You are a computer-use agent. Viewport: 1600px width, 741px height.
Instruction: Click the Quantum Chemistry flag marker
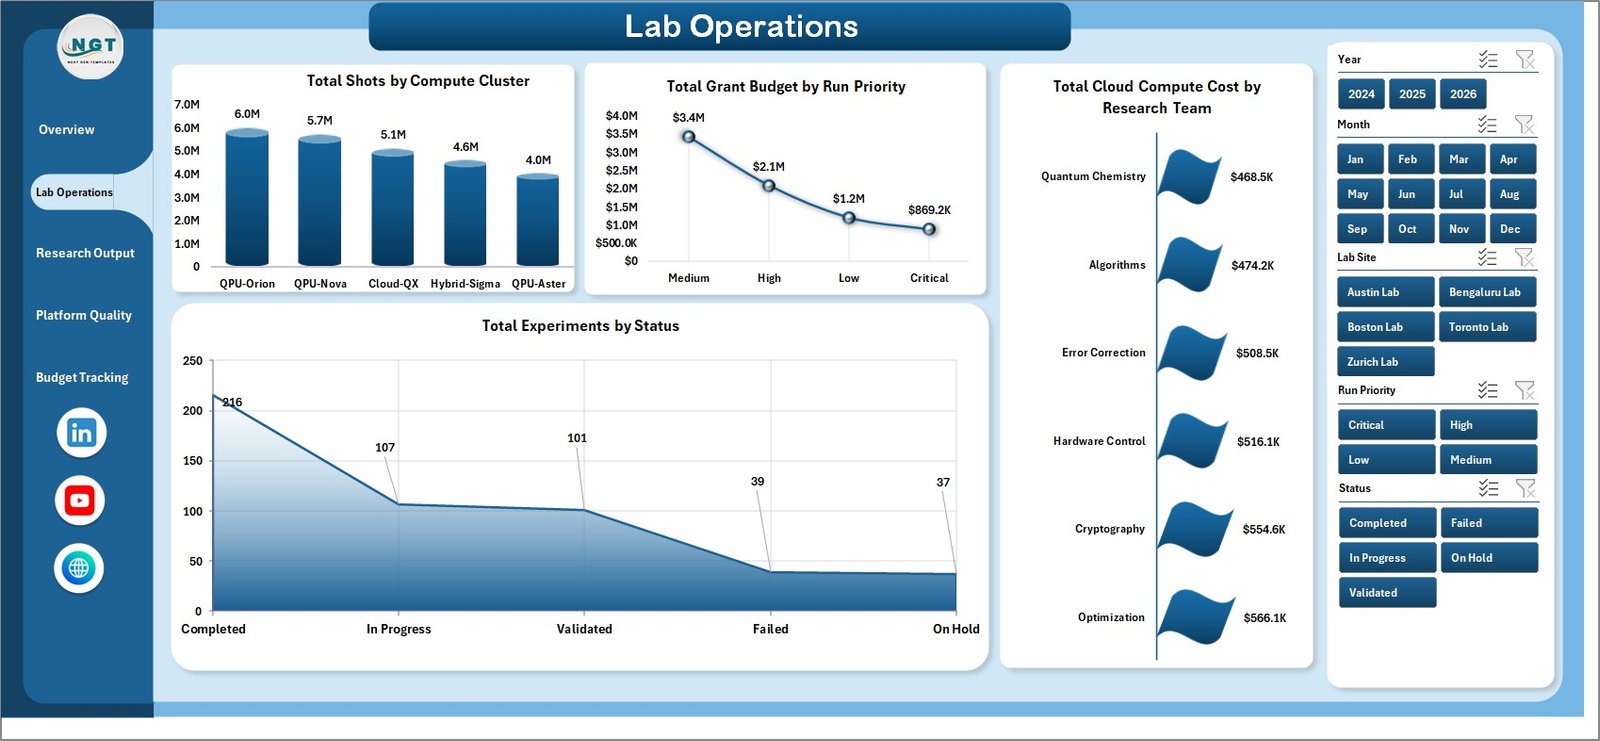1190,177
